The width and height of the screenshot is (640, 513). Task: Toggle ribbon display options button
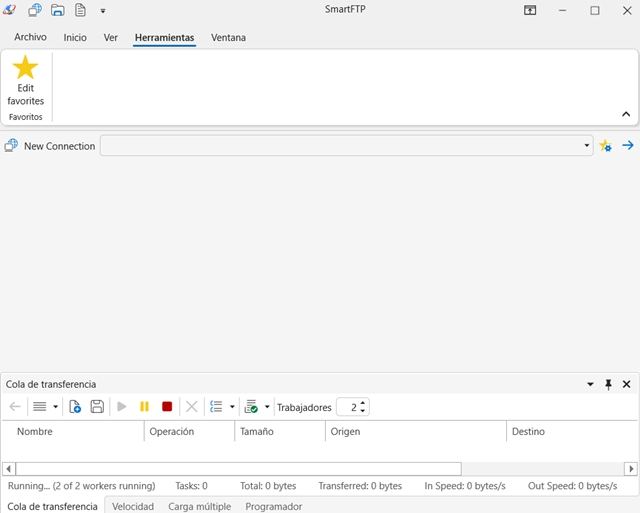[530, 10]
